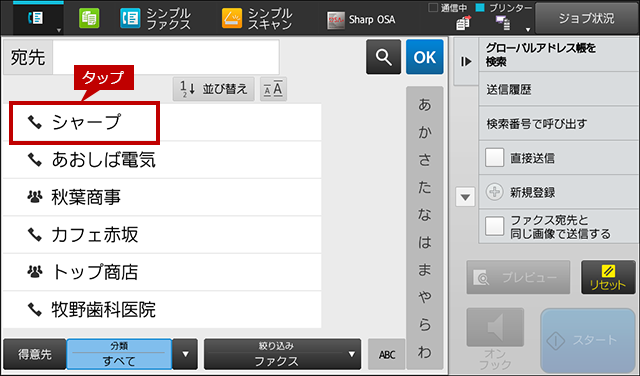Collapse the right action panel arrow
Viewport: 640px width, 376px height.
click(x=466, y=62)
